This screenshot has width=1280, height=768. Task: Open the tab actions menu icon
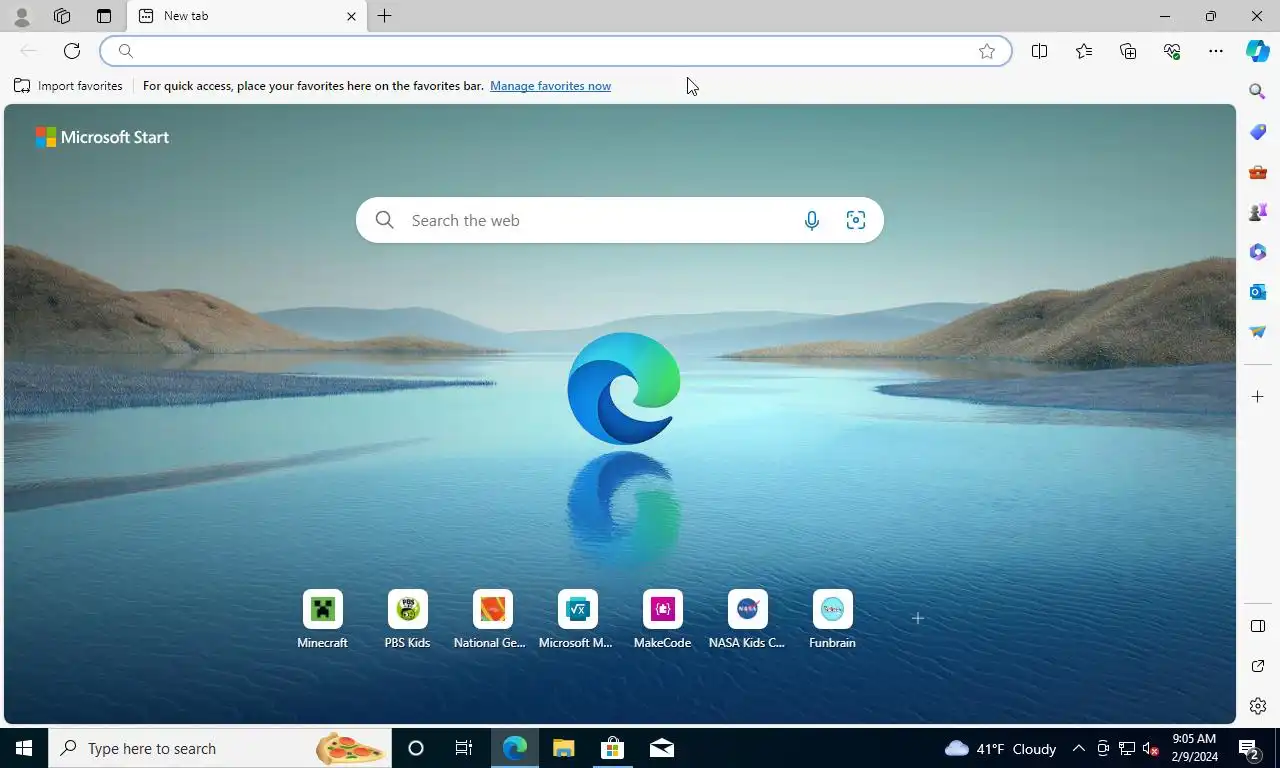(104, 16)
